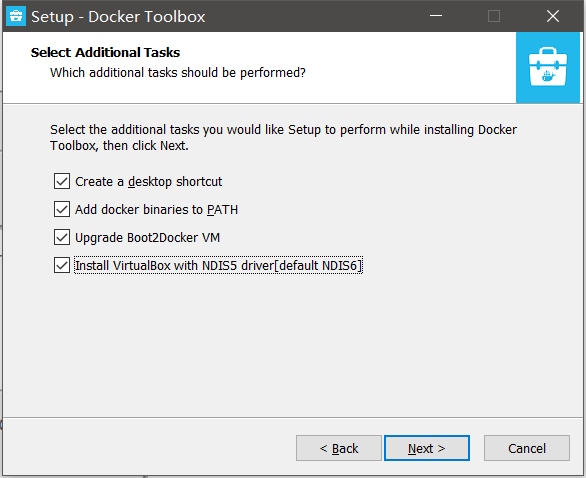Go to the next setup step

point(427,448)
